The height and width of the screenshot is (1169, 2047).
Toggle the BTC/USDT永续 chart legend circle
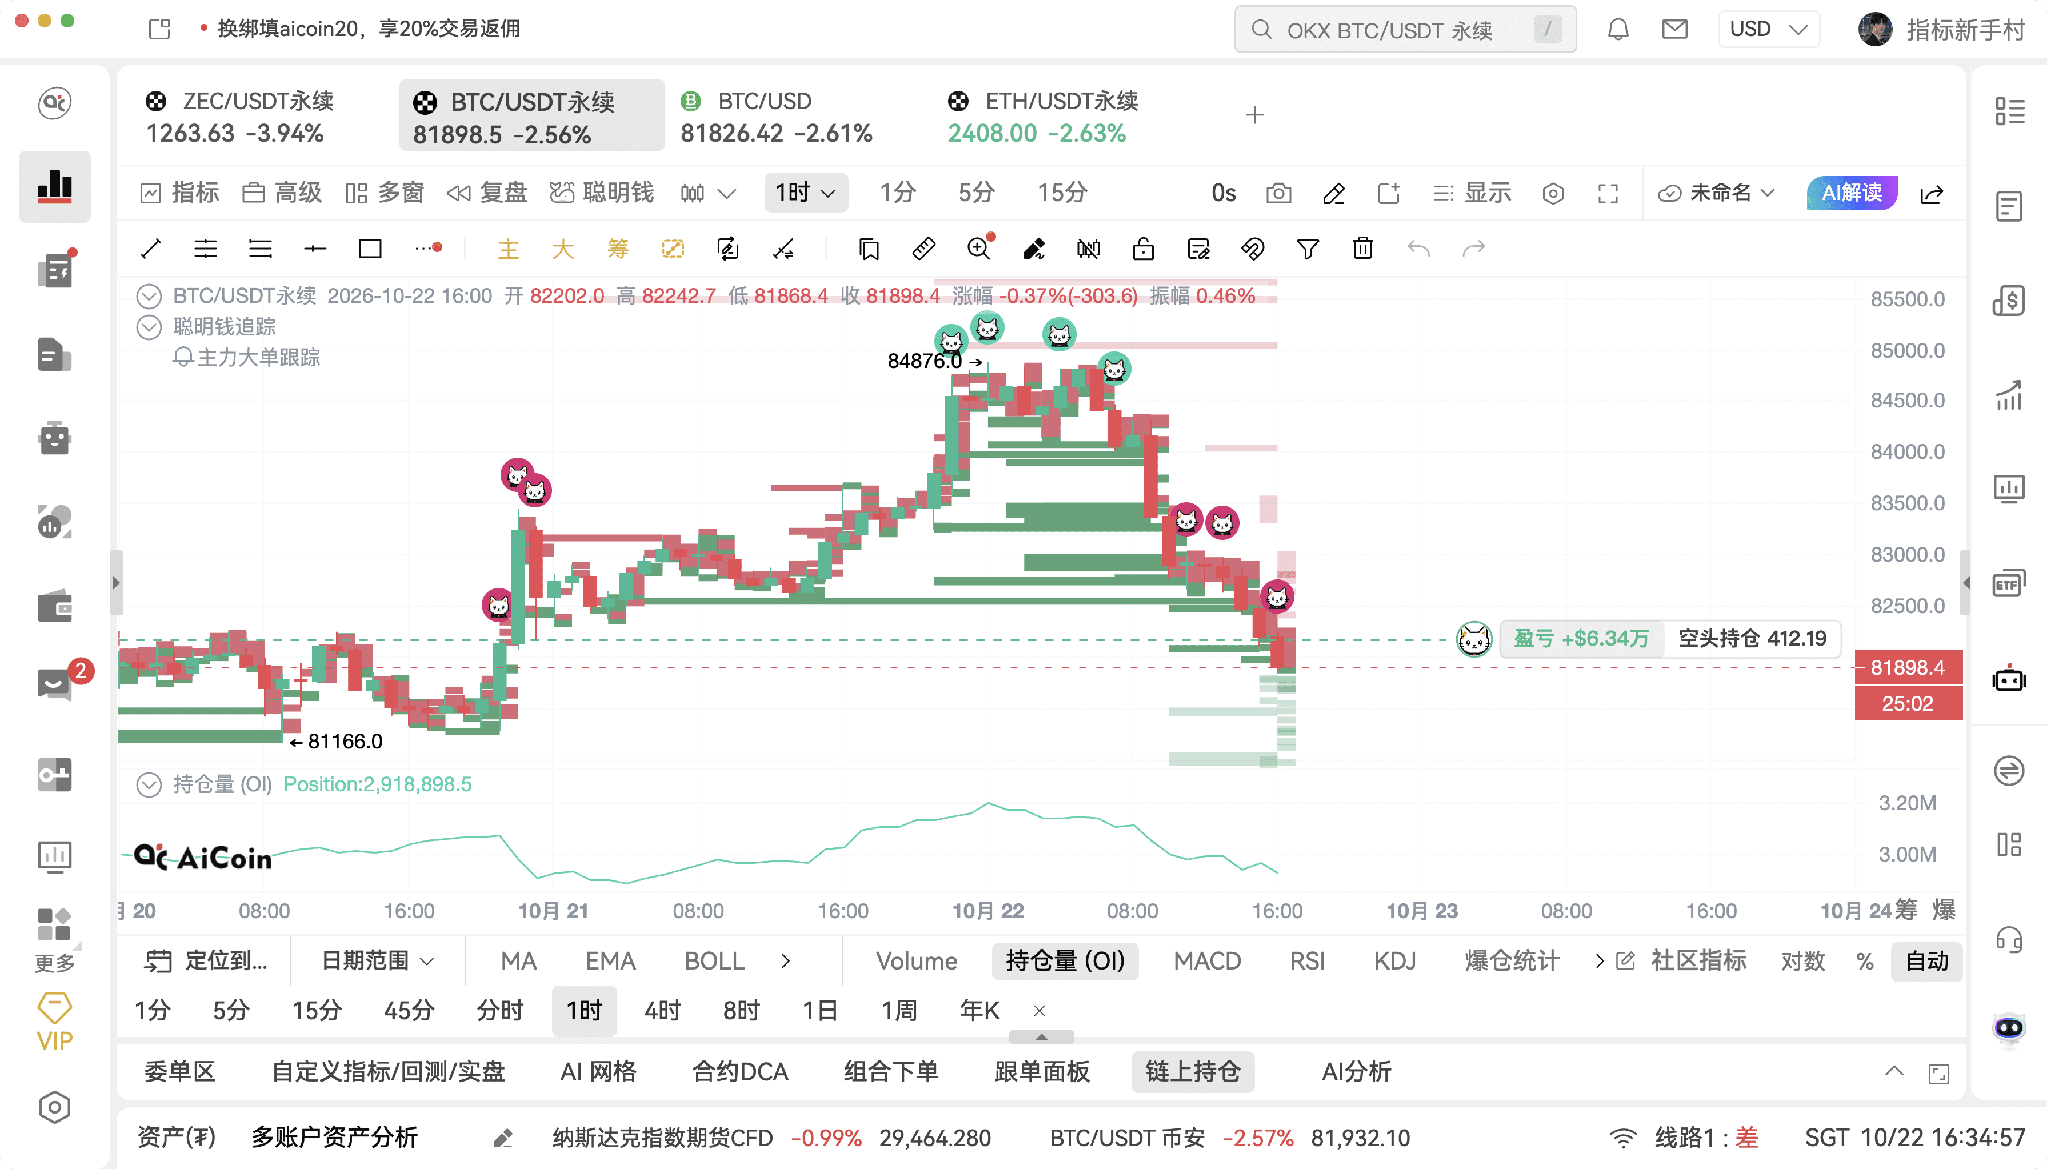pos(149,296)
